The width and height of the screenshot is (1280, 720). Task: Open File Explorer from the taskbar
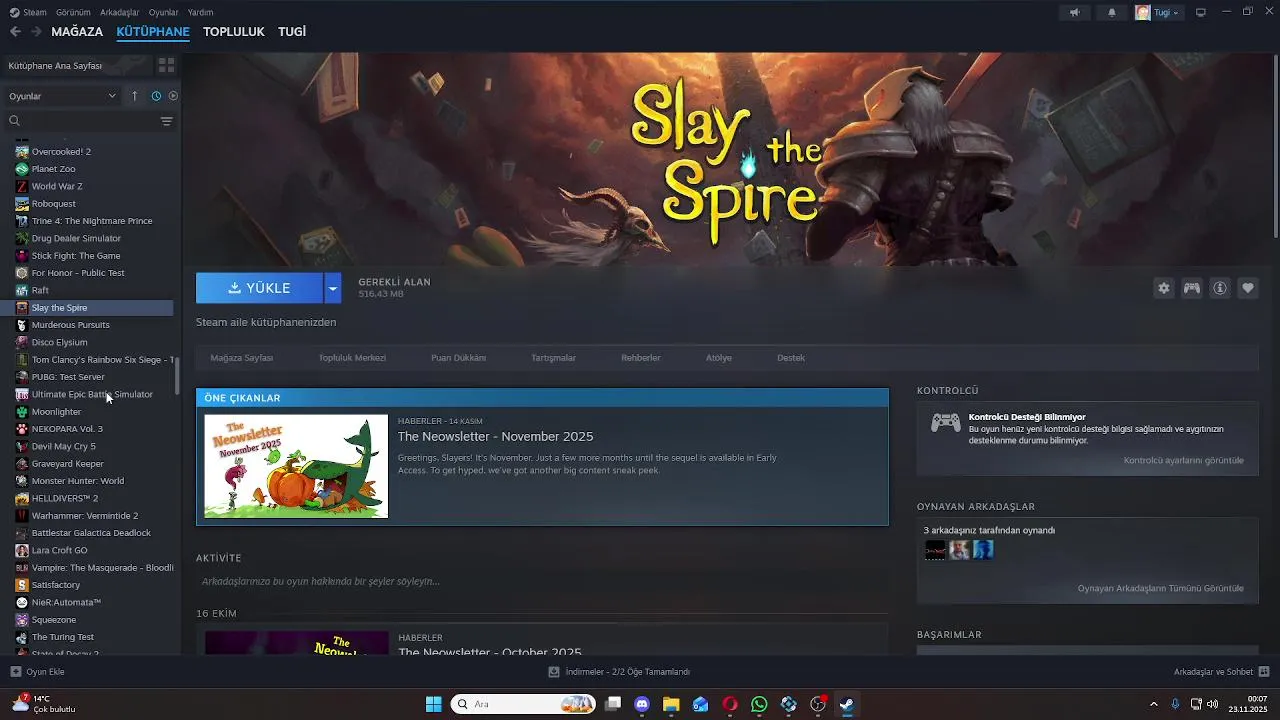coord(671,704)
